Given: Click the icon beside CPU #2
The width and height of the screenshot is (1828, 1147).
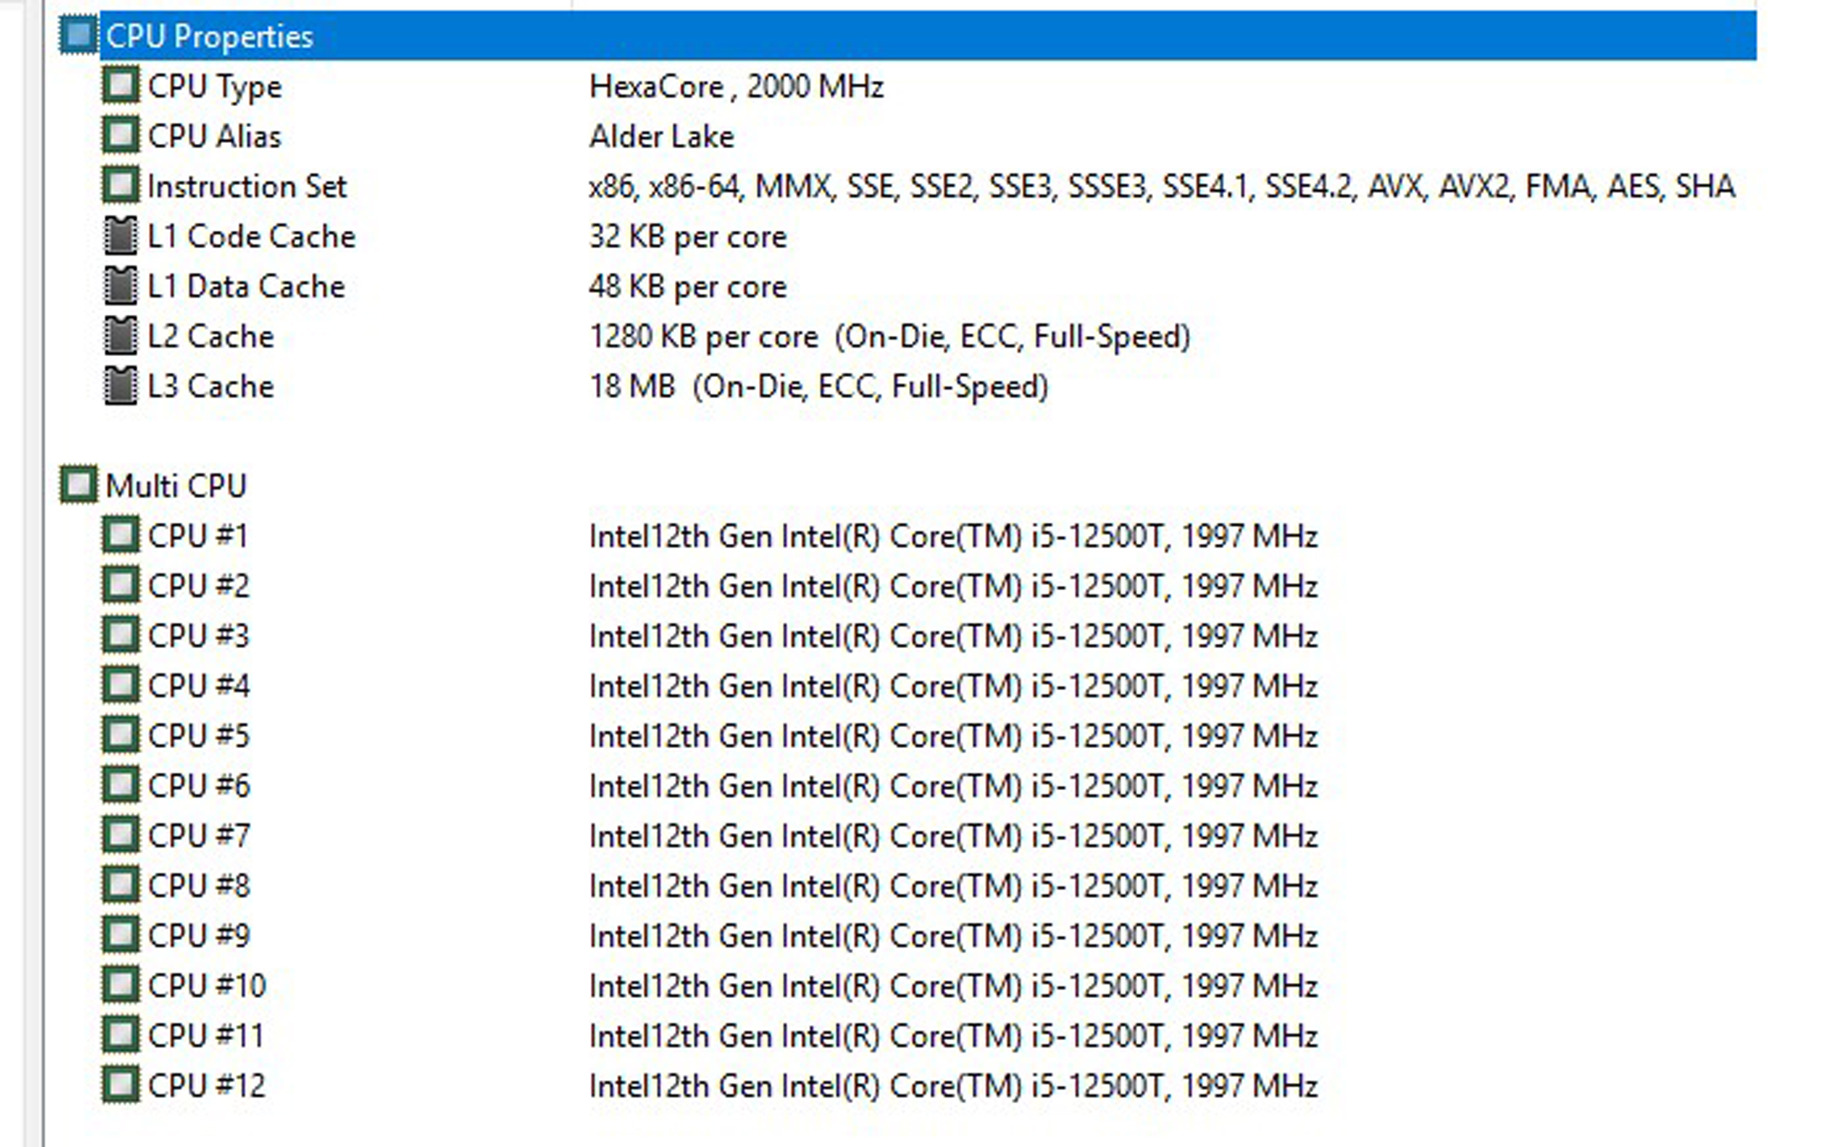Looking at the screenshot, I should [121, 586].
